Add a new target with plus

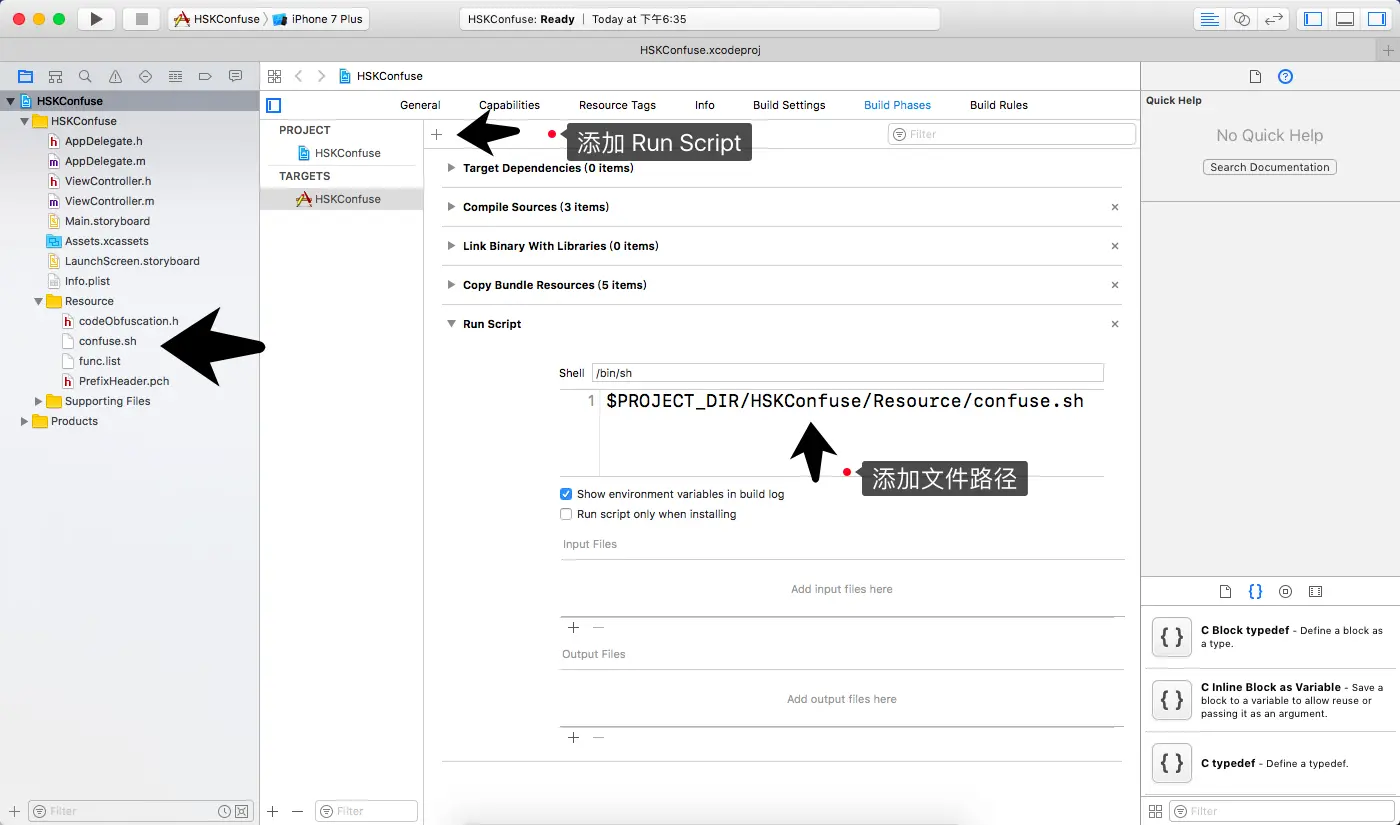point(273,811)
